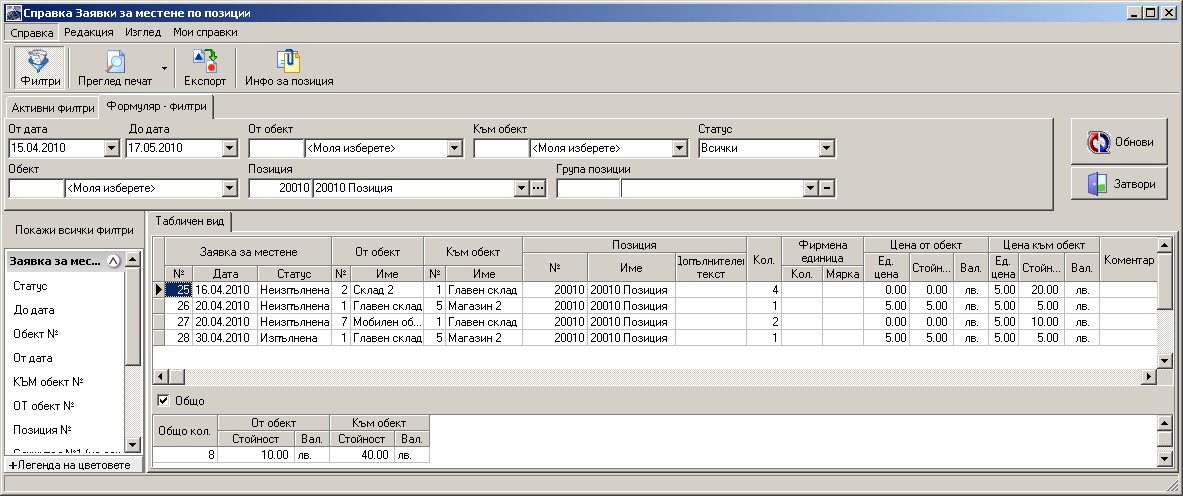
Task: Select the Обект № filter item
Action: tap(35, 334)
